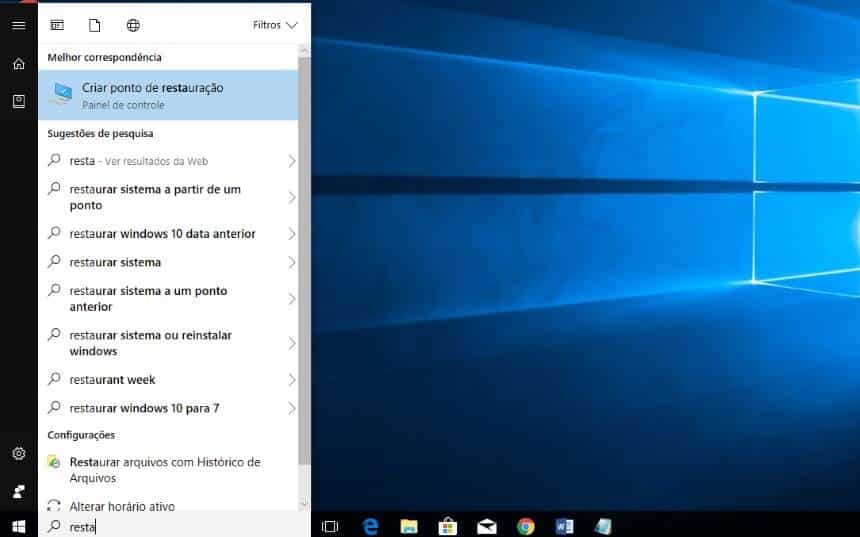The image size is (860, 537).
Task: Open Microsoft Store from the taskbar
Action: 448,527
